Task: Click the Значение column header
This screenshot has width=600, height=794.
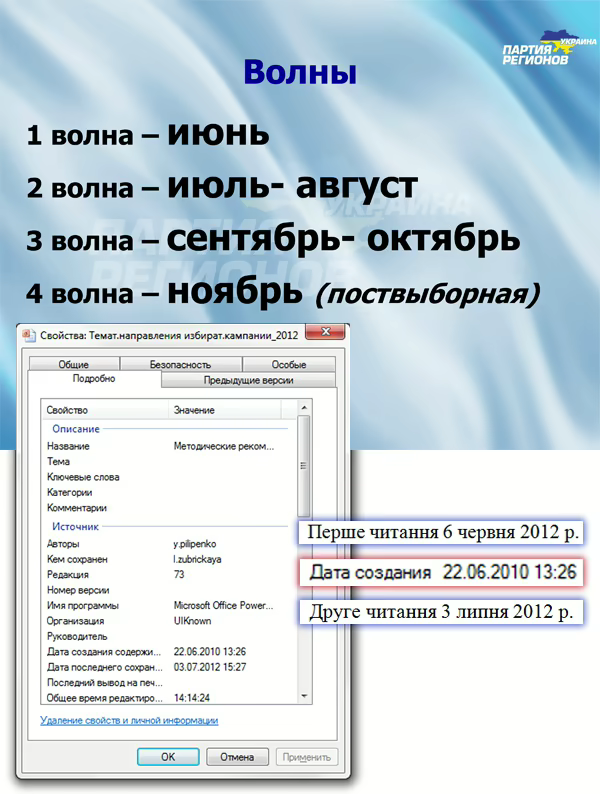Action: click(230, 410)
